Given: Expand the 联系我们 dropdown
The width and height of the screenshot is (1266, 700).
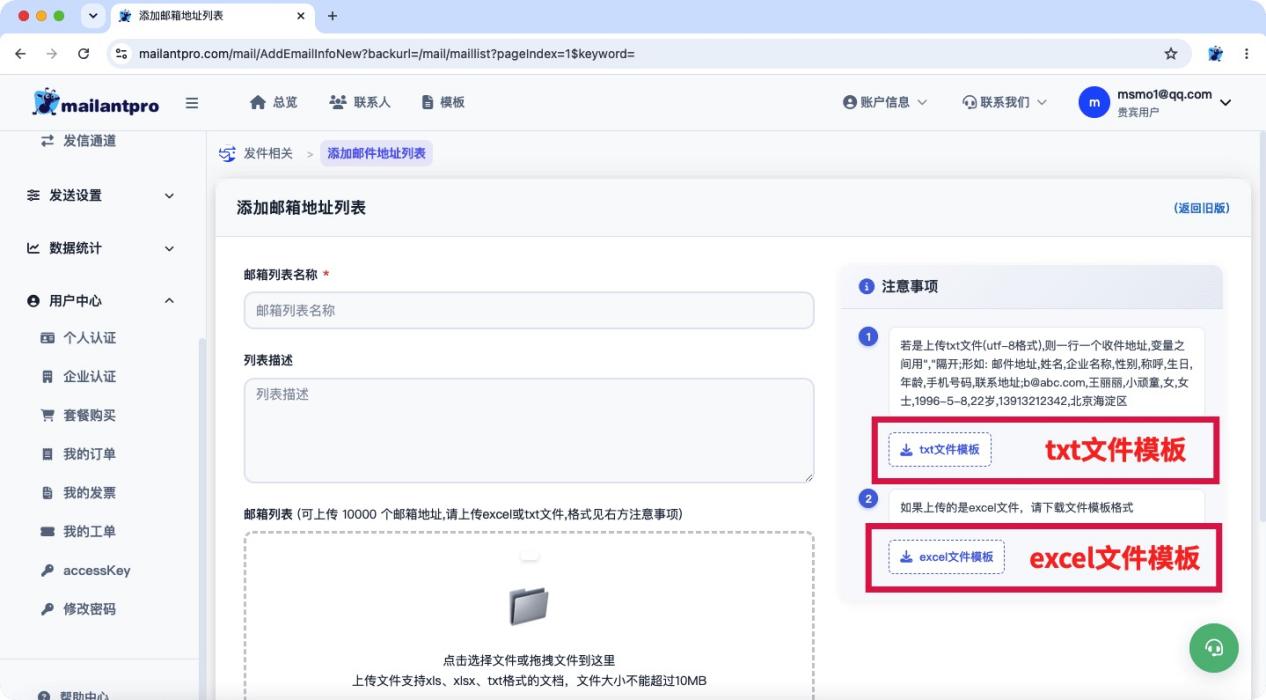Looking at the screenshot, I should click(1004, 102).
